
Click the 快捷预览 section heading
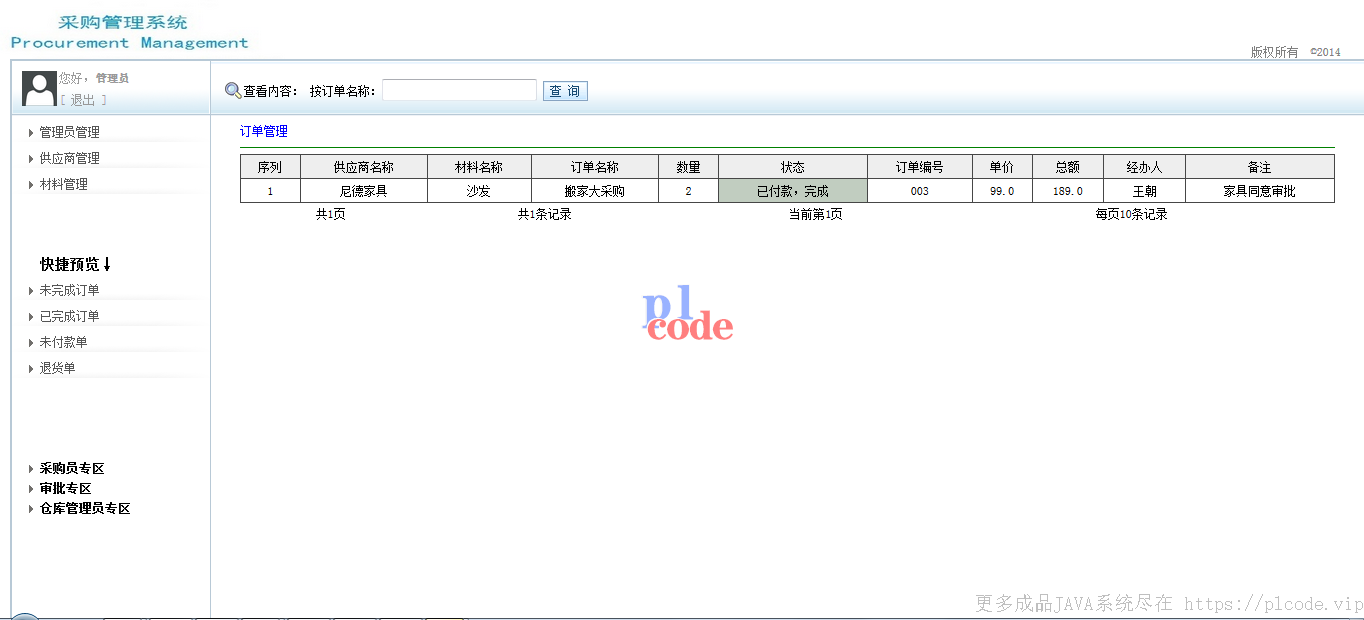pos(76,264)
